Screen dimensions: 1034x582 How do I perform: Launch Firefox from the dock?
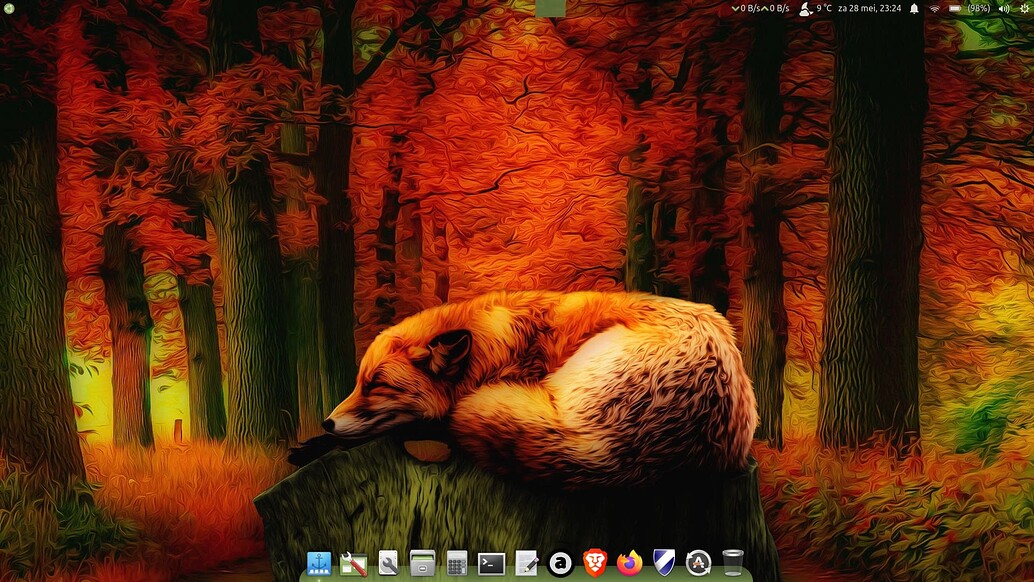pos(630,564)
